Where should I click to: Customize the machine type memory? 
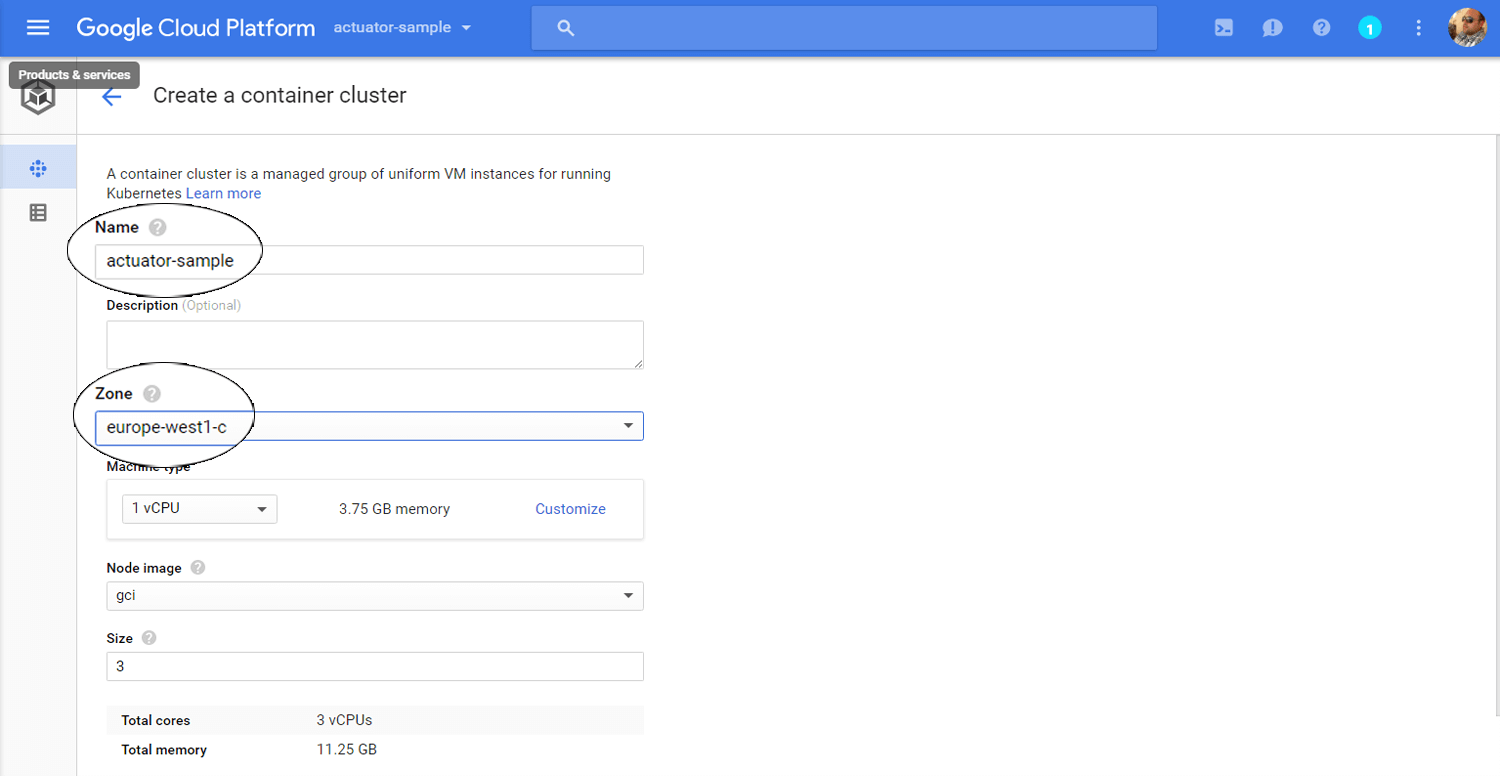point(570,508)
